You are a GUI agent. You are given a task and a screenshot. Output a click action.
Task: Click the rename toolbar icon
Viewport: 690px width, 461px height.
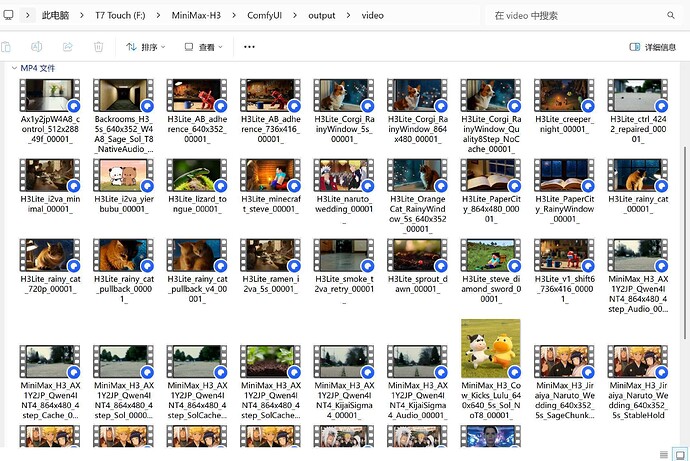(x=37, y=47)
